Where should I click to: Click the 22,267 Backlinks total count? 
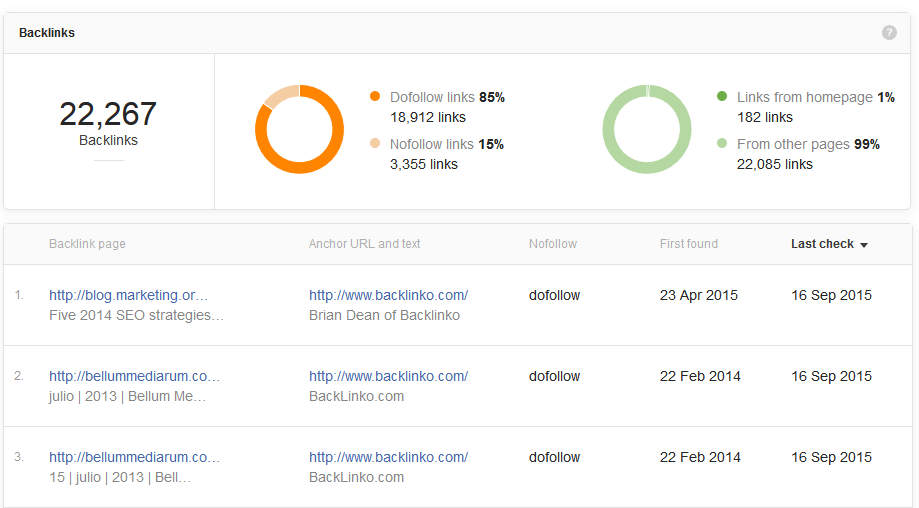tap(108, 114)
